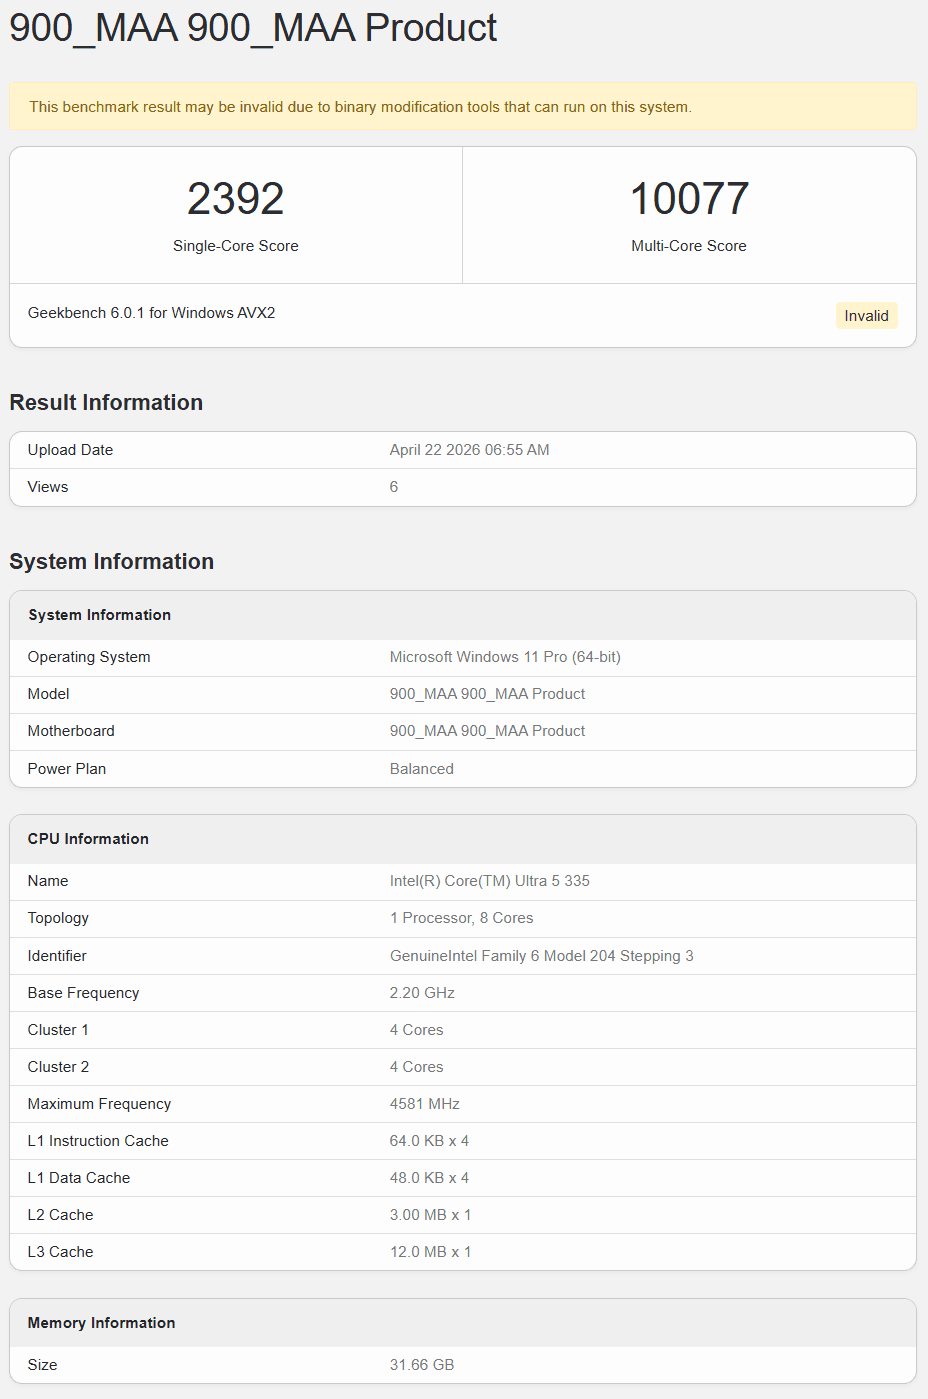Click the Views row label
This screenshot has width=928, height=1399.
coord(48,487)
